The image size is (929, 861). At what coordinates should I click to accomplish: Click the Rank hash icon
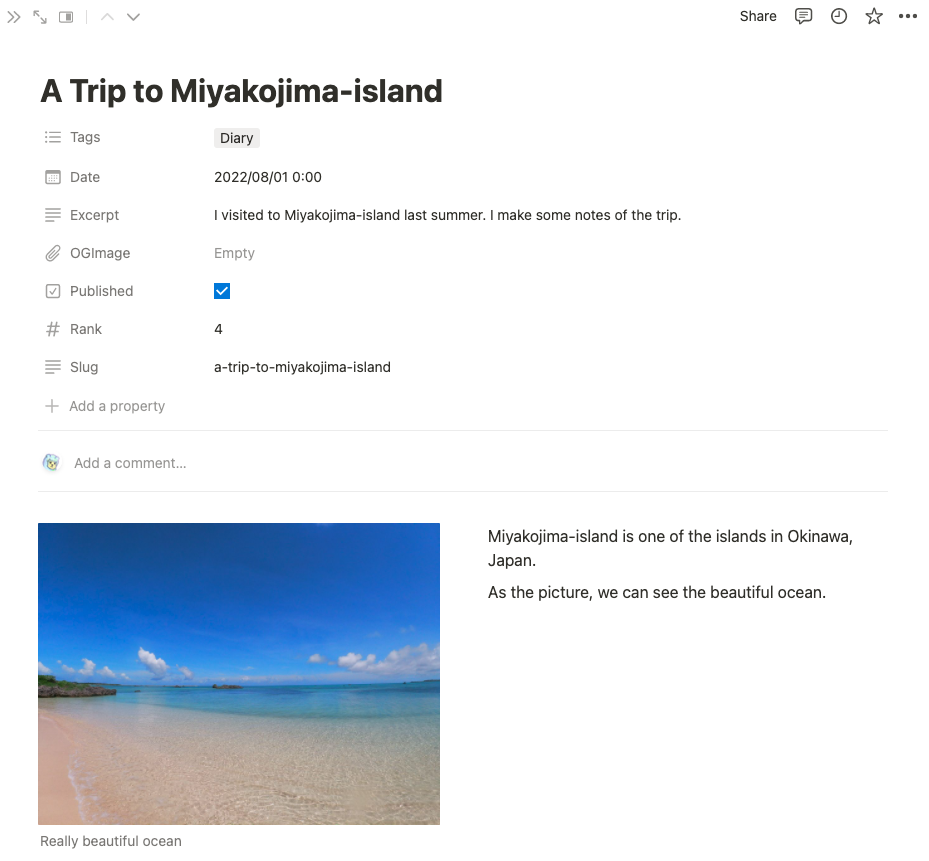point(53,329)
